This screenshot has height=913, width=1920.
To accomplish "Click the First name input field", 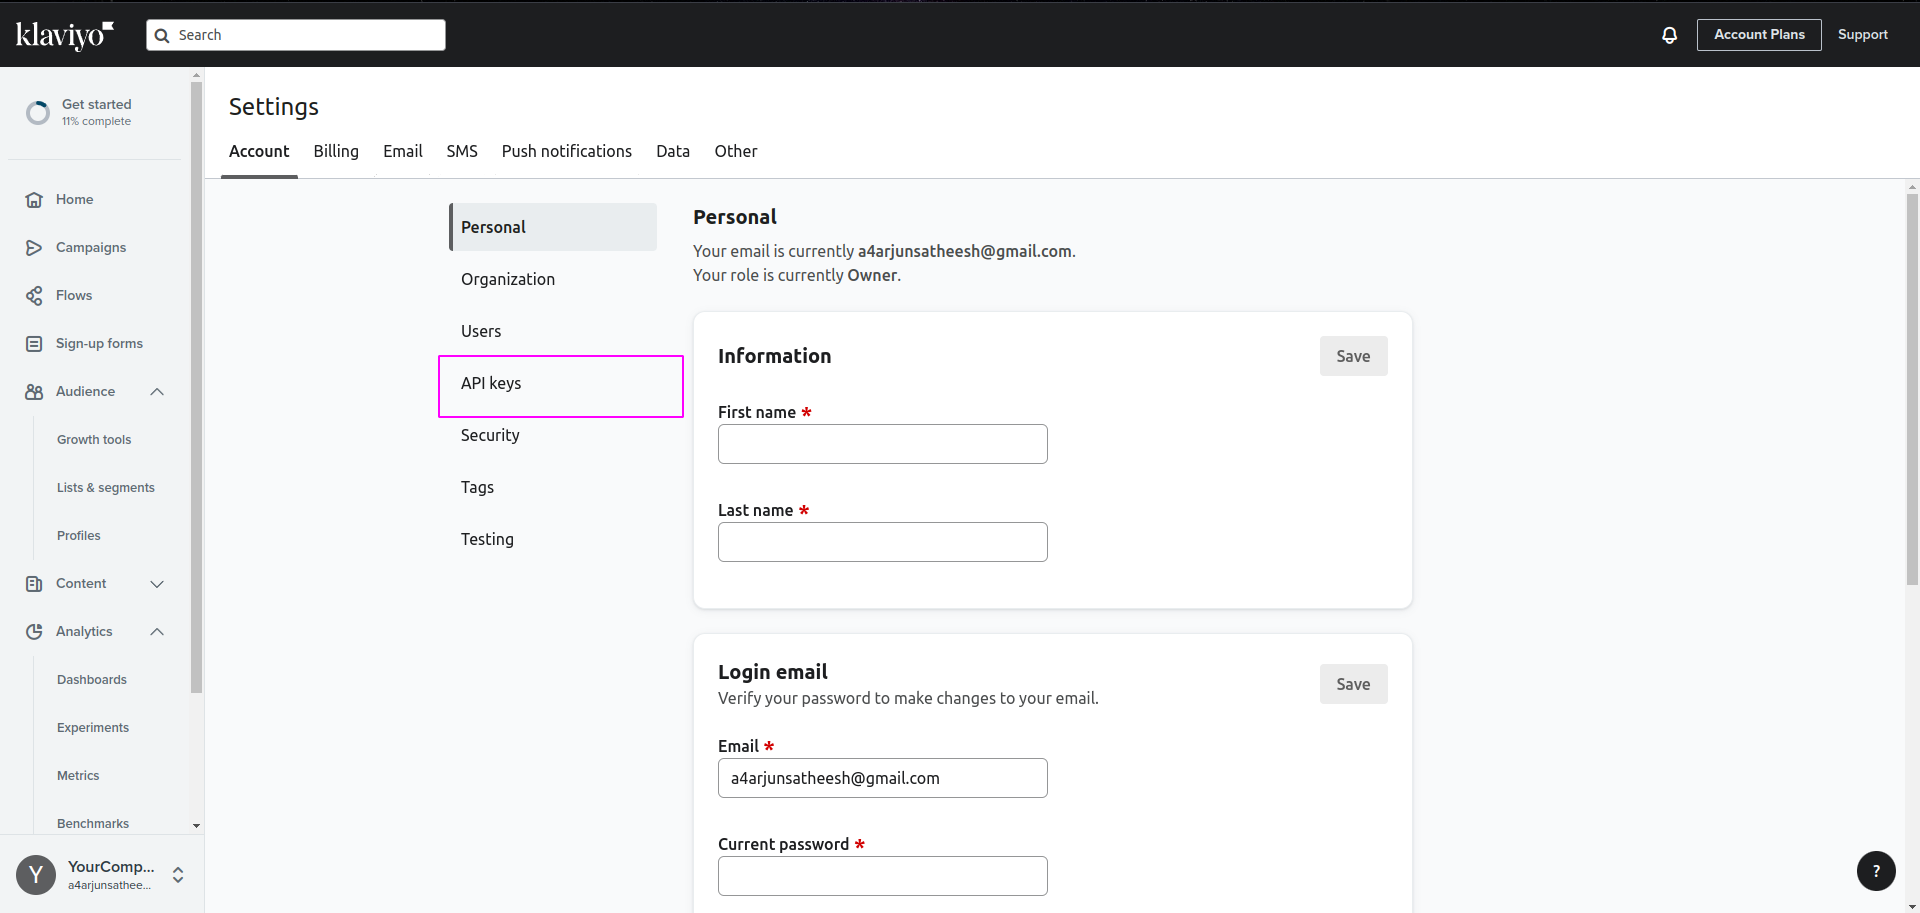I will pos(882,444).
